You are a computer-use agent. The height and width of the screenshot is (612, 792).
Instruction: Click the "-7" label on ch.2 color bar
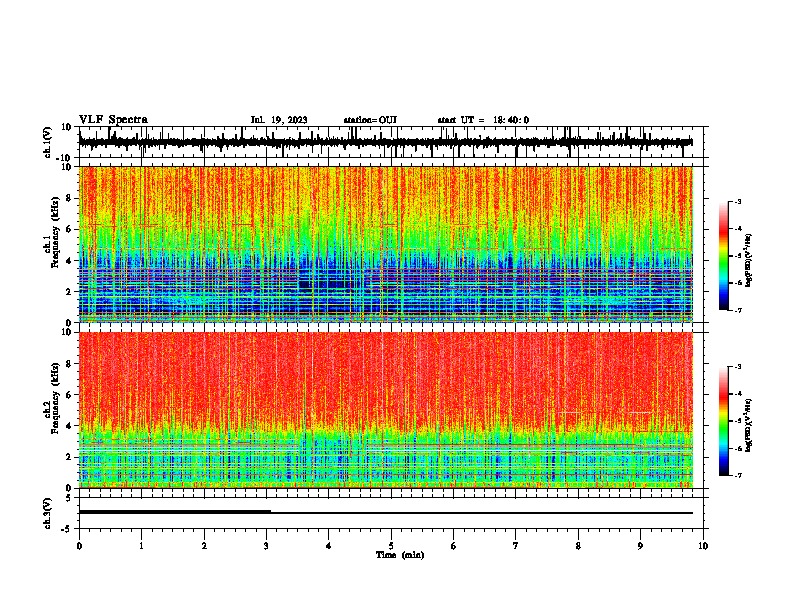(738, 476)
